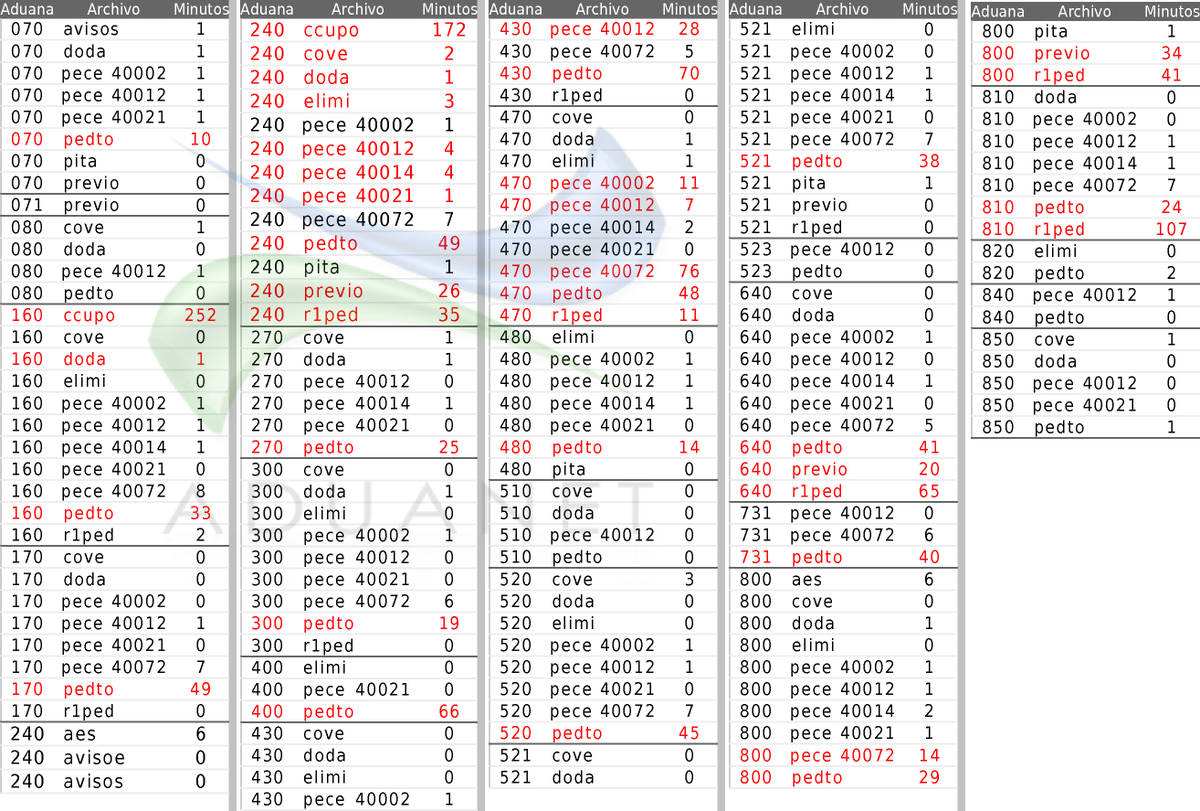The width and height of the screenshot is (1200, 811).
Task: Click the 252 value in the 160 ccupo row
Action: (200, 316)
